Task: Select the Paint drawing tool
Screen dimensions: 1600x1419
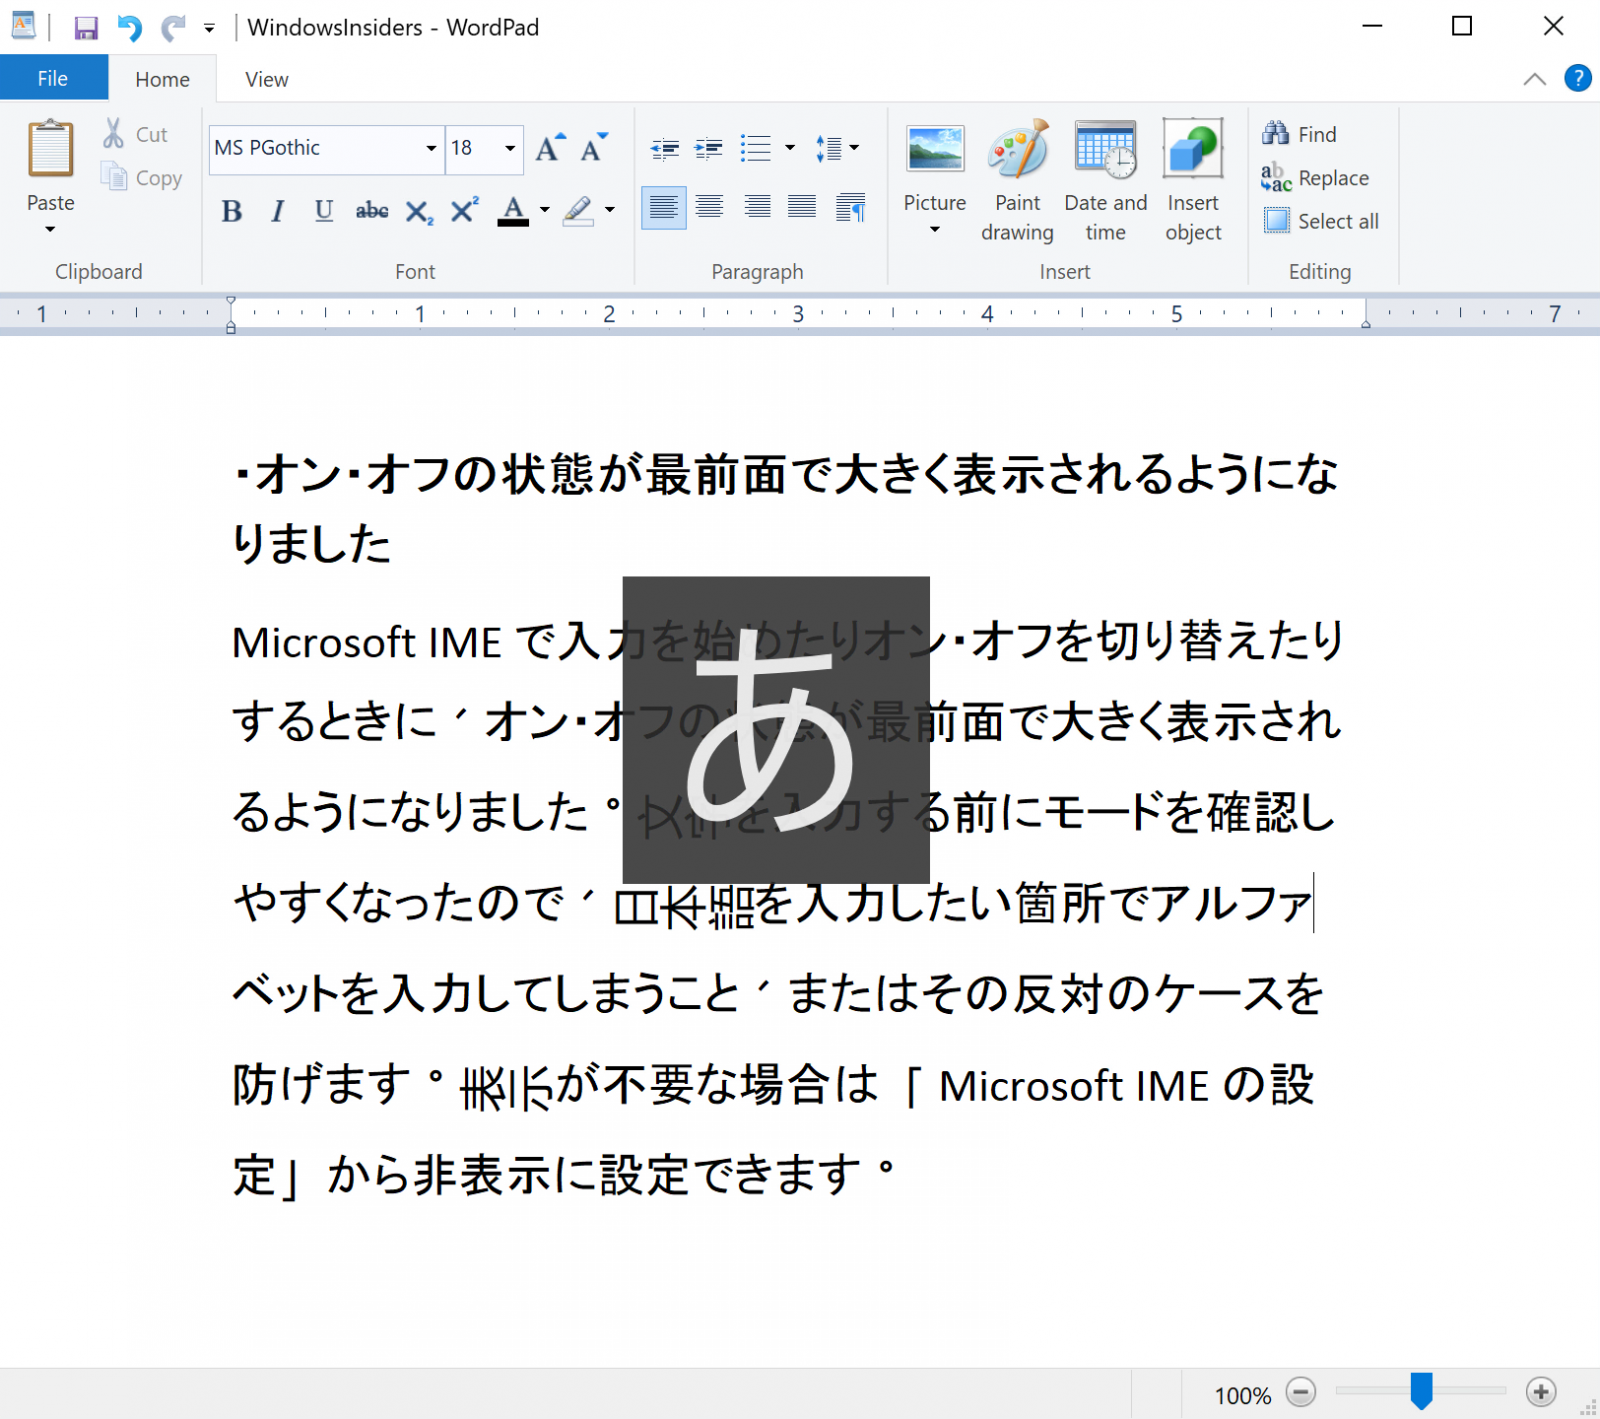Action: point(1017,180)
